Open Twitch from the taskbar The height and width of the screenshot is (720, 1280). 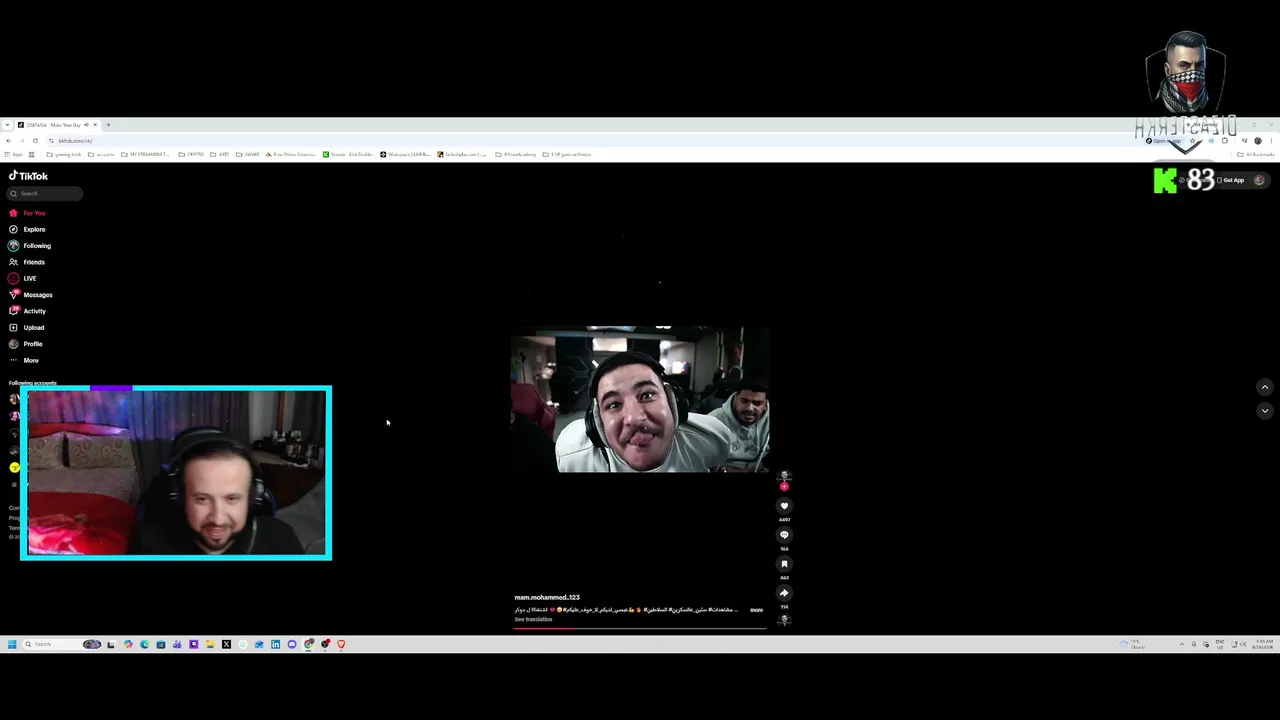coord(193,644)
